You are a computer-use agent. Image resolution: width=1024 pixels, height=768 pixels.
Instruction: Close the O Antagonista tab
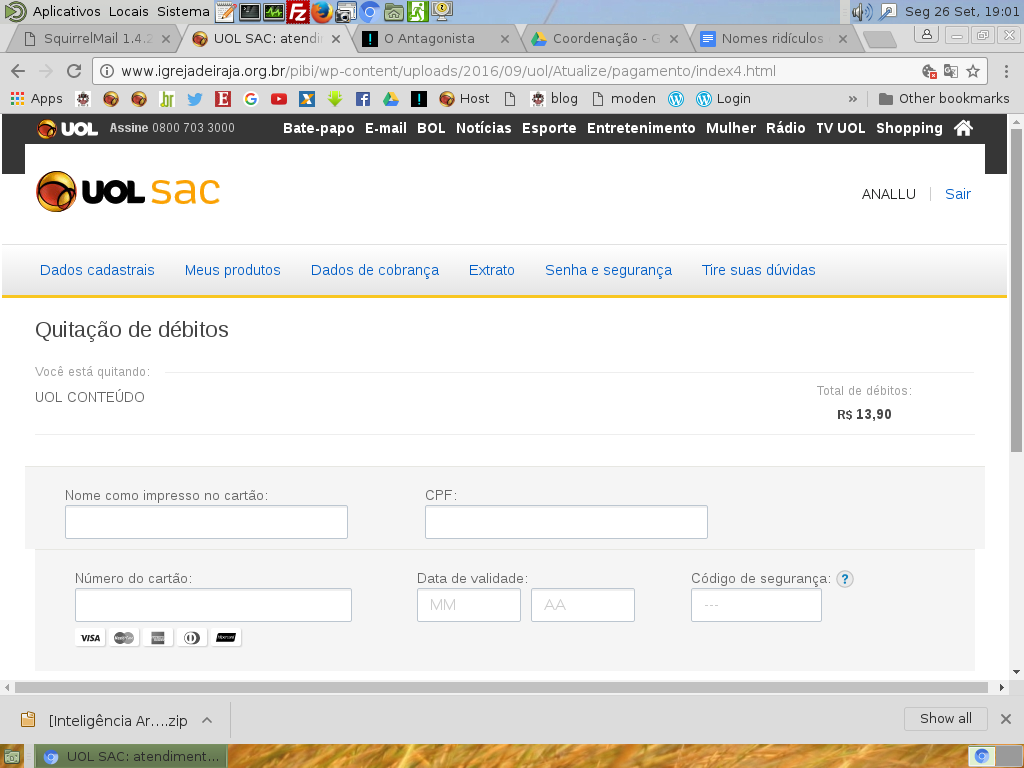tap(505, 39)
